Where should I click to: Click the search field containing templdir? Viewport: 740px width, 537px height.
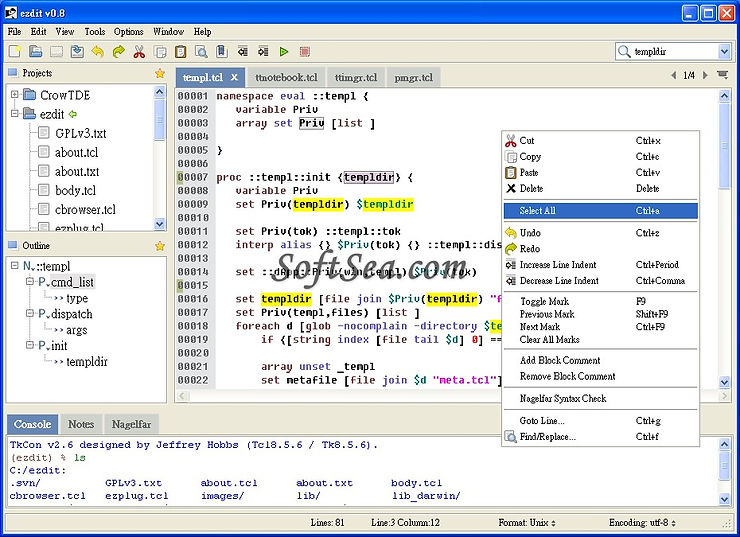(x=674, y=51)
